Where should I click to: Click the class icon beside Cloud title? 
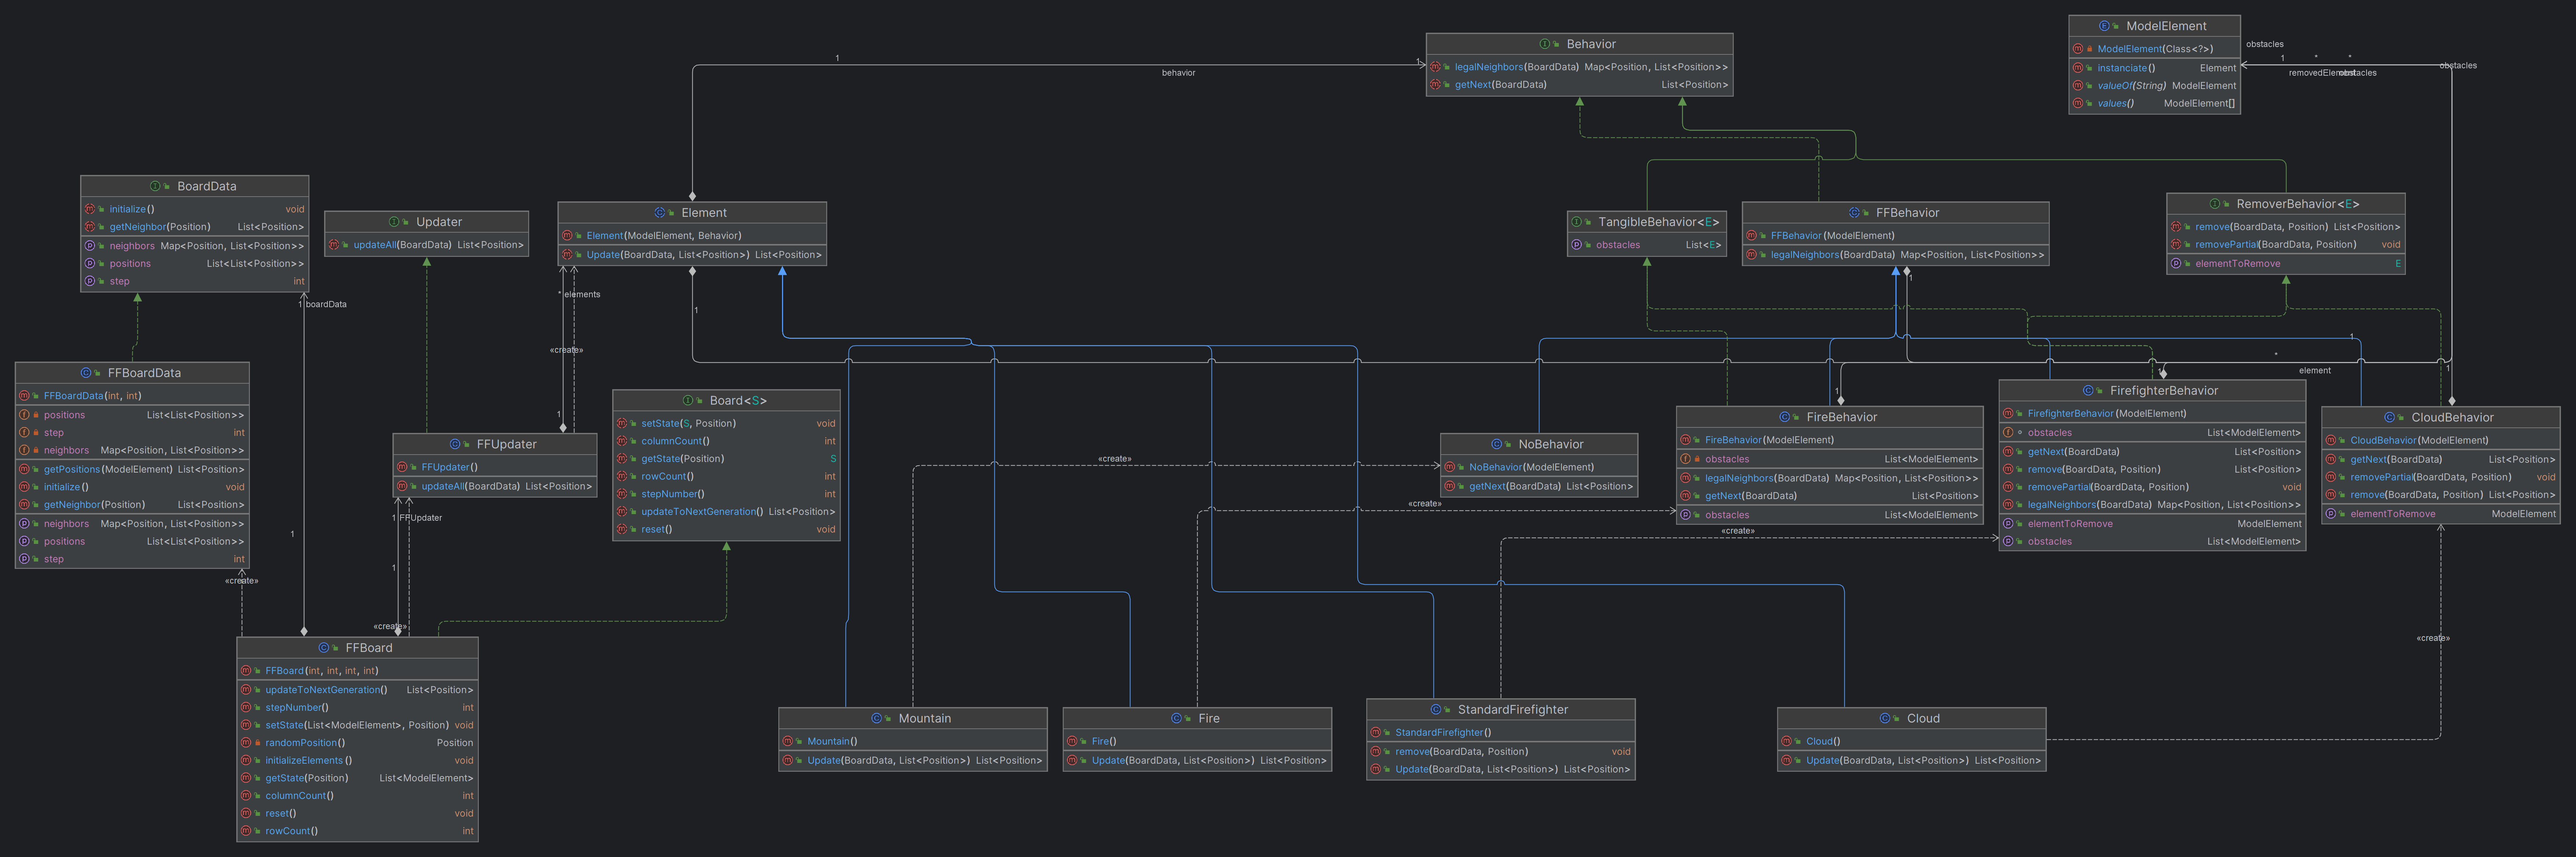tap(1885, 719)
